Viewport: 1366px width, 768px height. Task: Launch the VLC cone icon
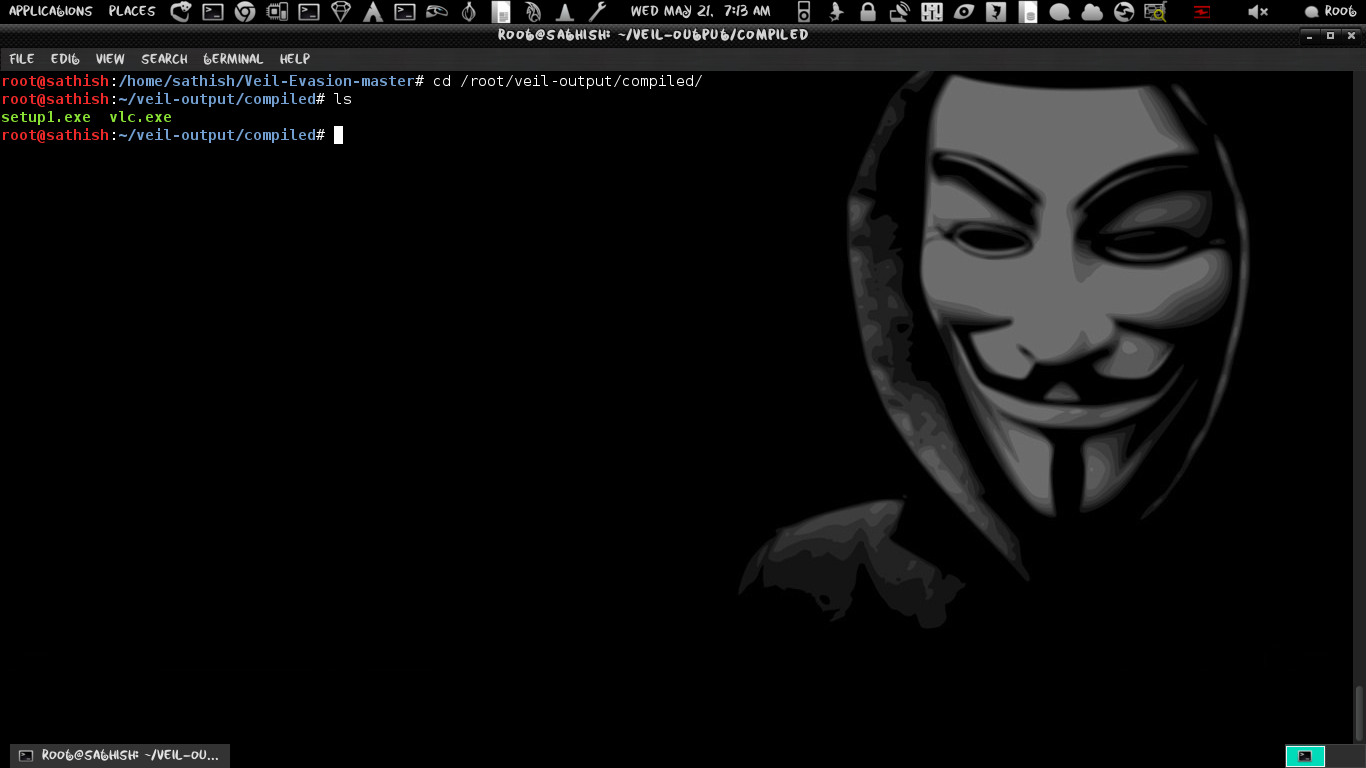(565, 12)
